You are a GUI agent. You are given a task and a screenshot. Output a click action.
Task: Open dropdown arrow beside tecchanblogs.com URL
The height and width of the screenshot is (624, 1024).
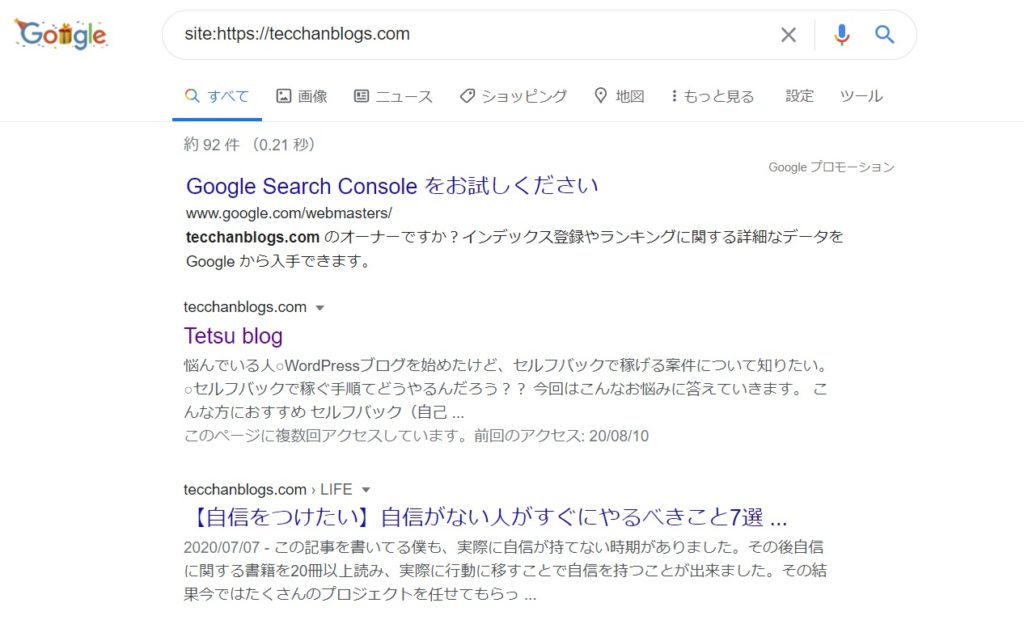(x=320, y=307)
